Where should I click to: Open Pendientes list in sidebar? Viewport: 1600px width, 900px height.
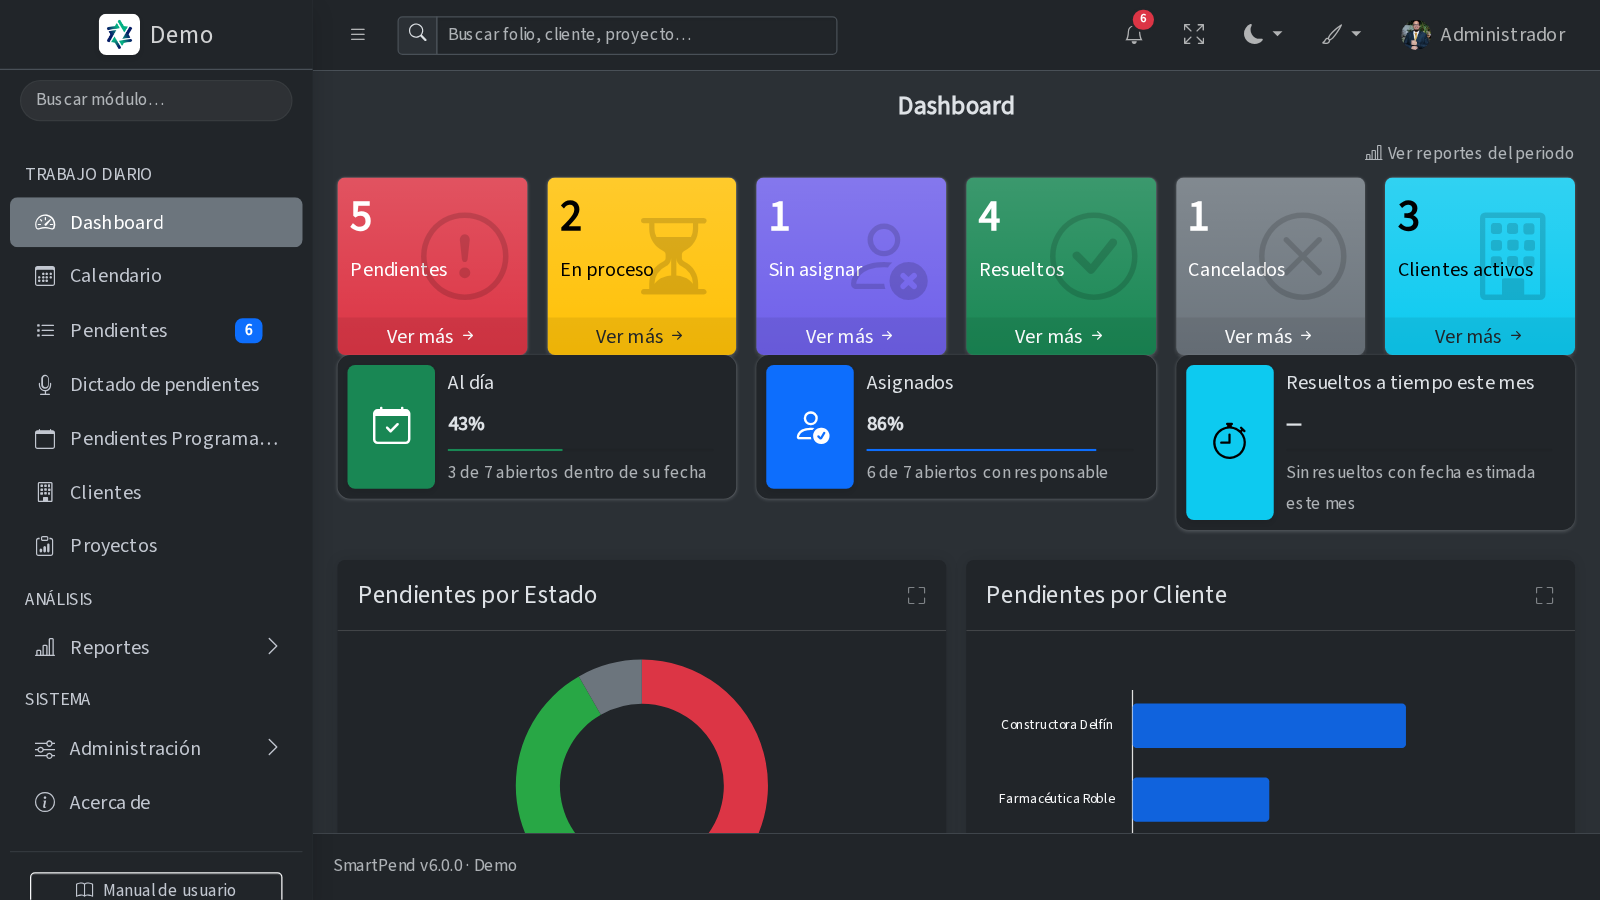[x=156, y=330]
